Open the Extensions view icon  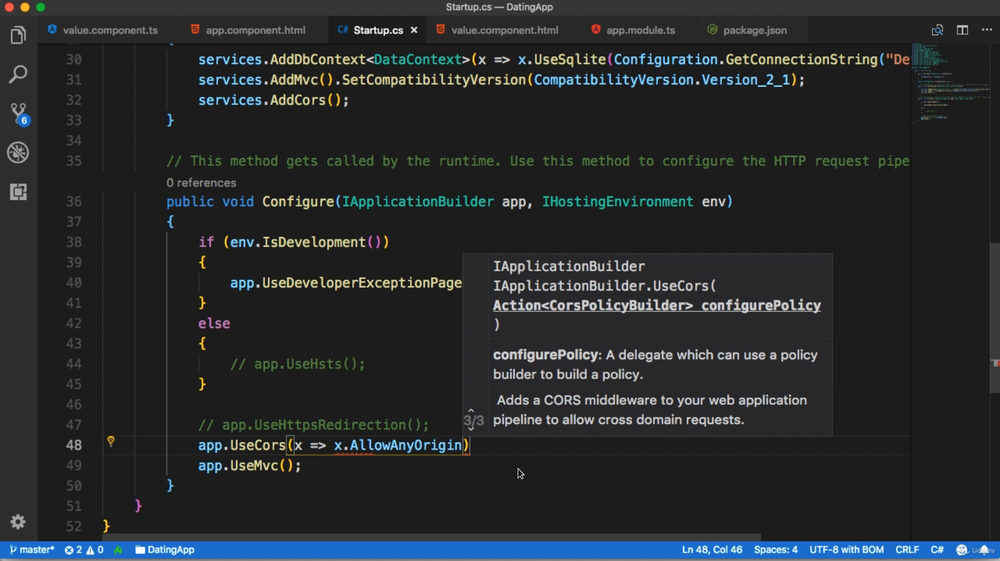18,191
